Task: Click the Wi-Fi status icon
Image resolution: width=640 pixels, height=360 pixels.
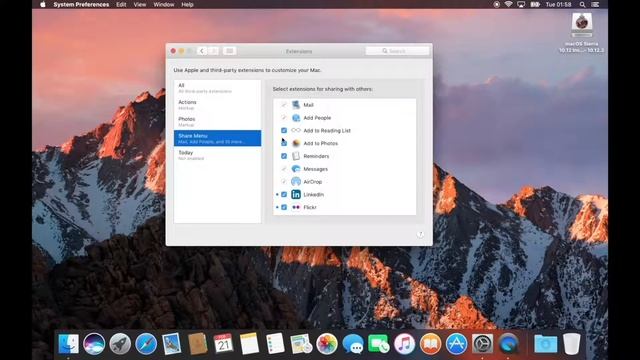Action: (x=508, y=4)
